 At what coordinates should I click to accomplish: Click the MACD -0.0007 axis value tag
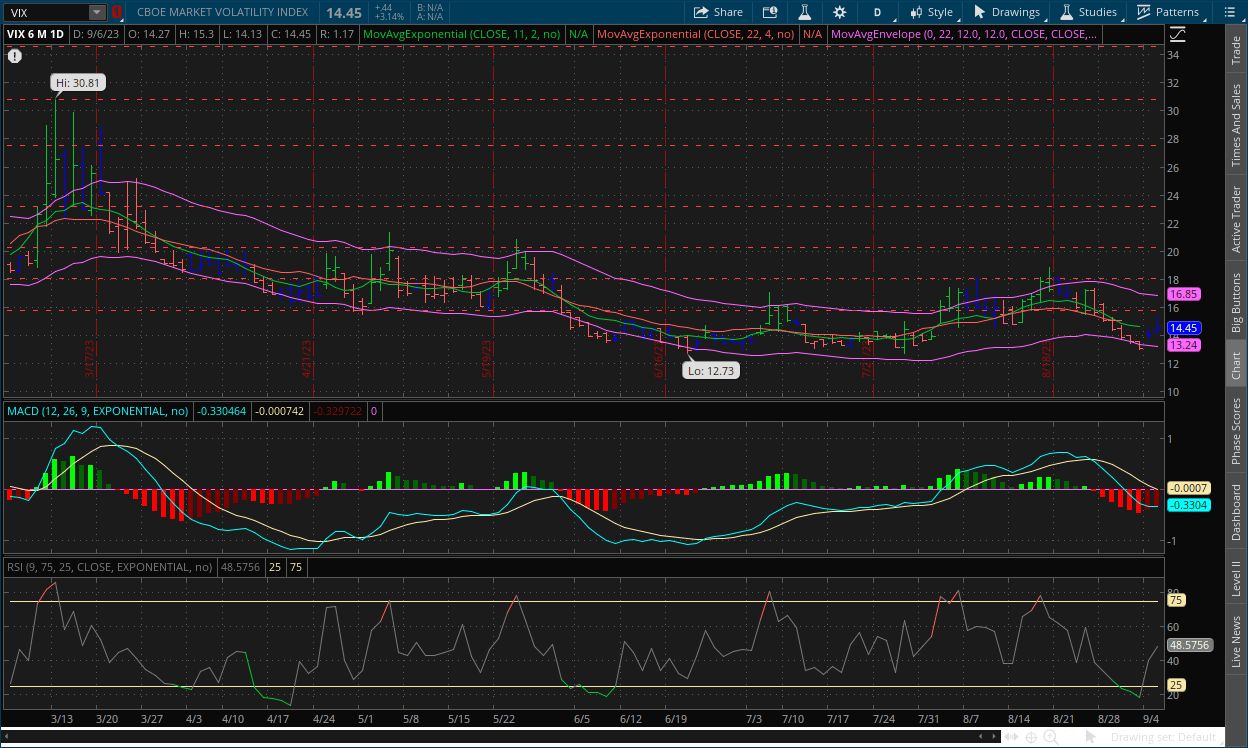click(x=1188, y=488)
